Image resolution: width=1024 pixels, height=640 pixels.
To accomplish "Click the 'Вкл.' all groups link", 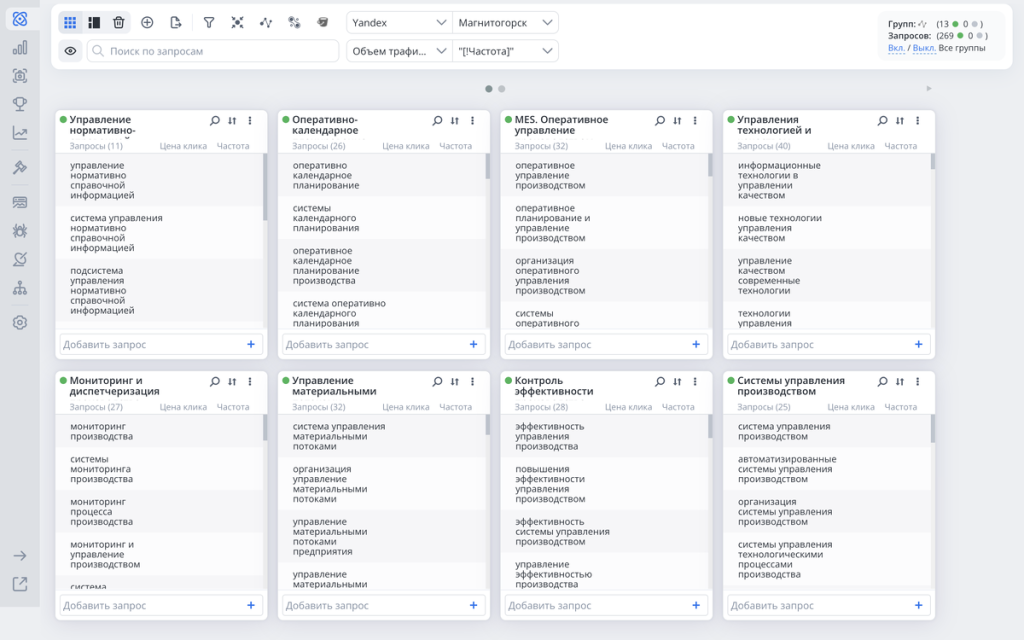I will point(896,48).
